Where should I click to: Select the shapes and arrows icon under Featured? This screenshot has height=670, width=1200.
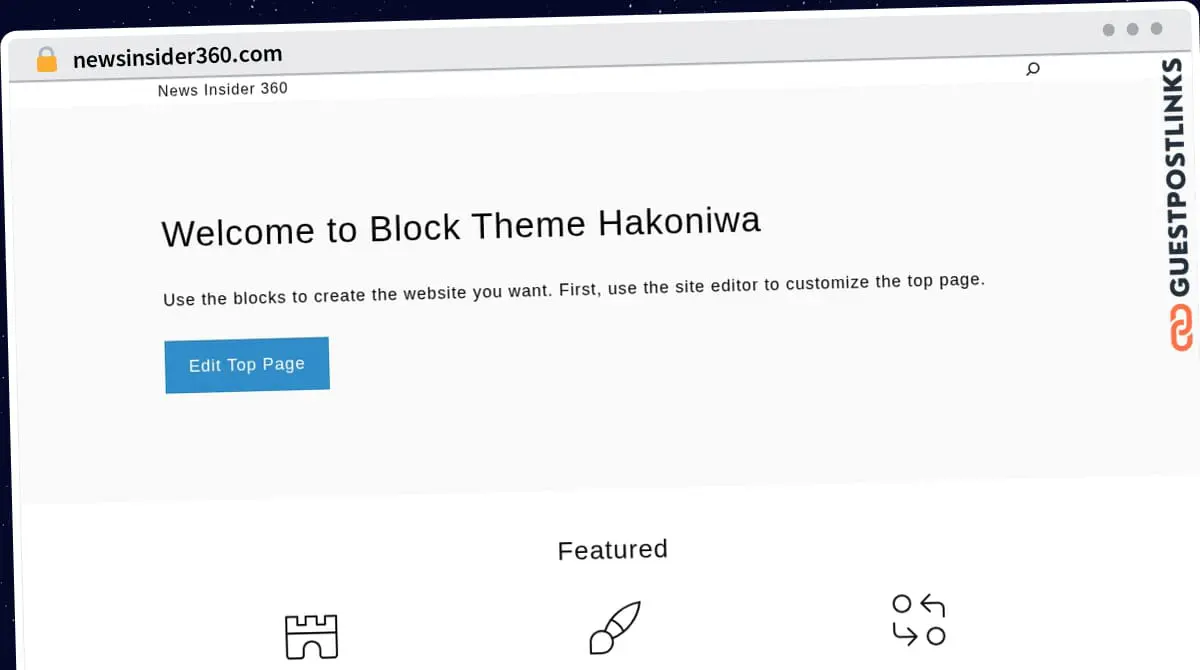pyautogui.click(x=918, y=620)
